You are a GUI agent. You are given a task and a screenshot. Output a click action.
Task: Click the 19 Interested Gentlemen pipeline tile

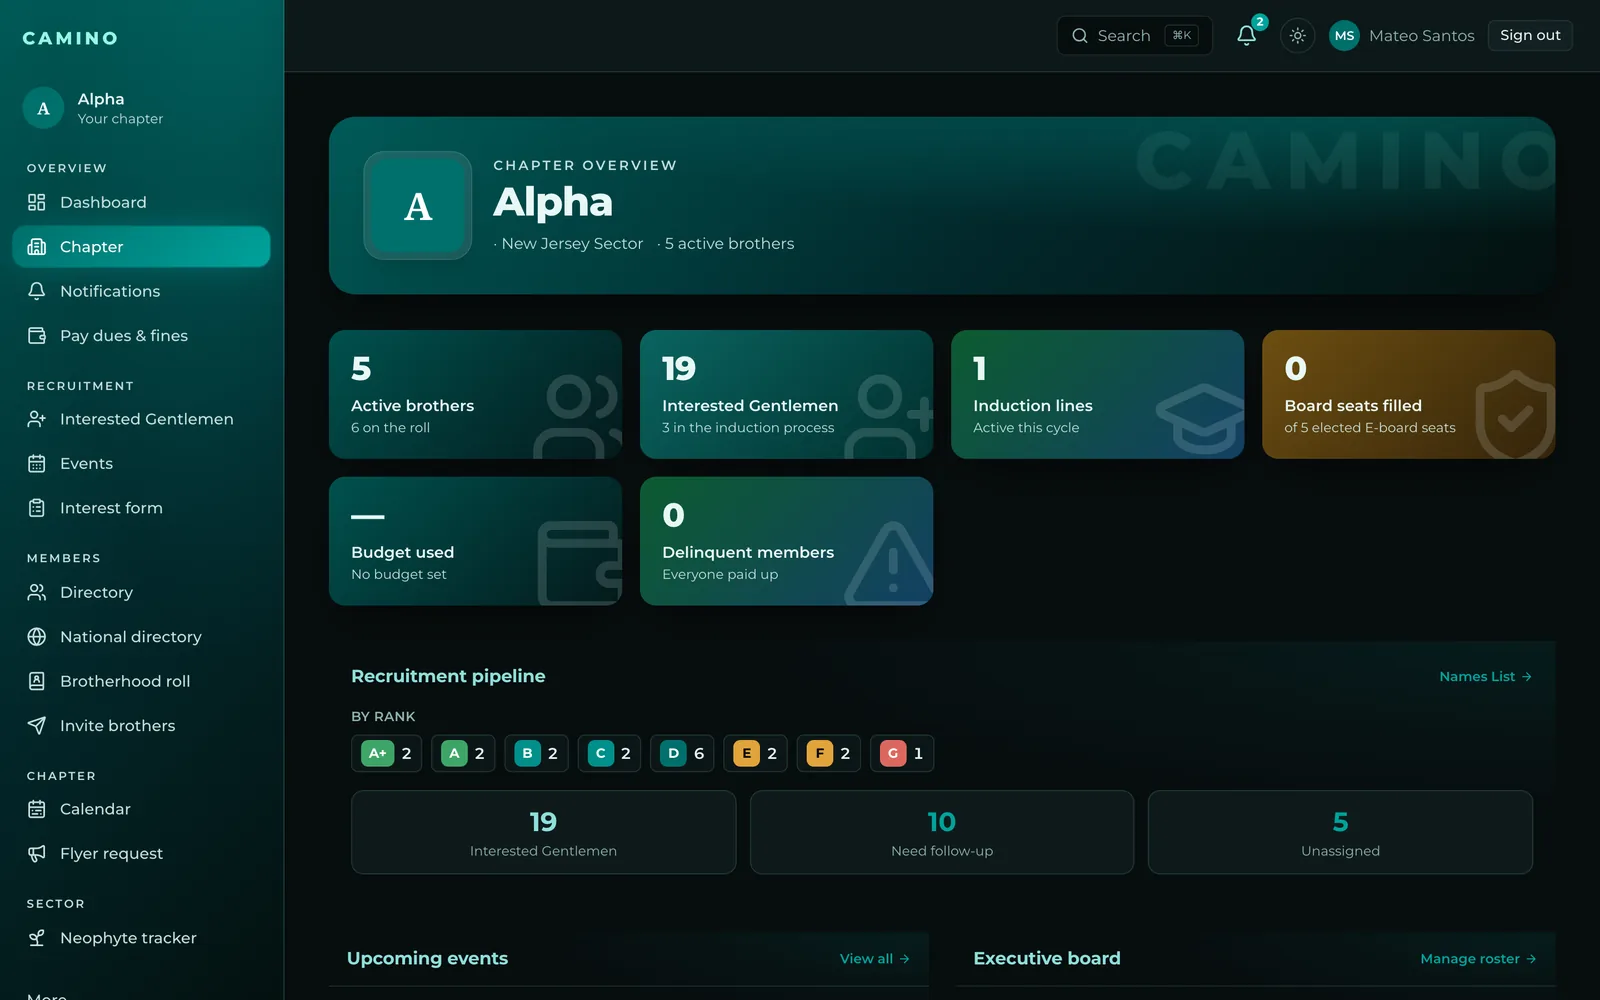click(x=543, y=832)
